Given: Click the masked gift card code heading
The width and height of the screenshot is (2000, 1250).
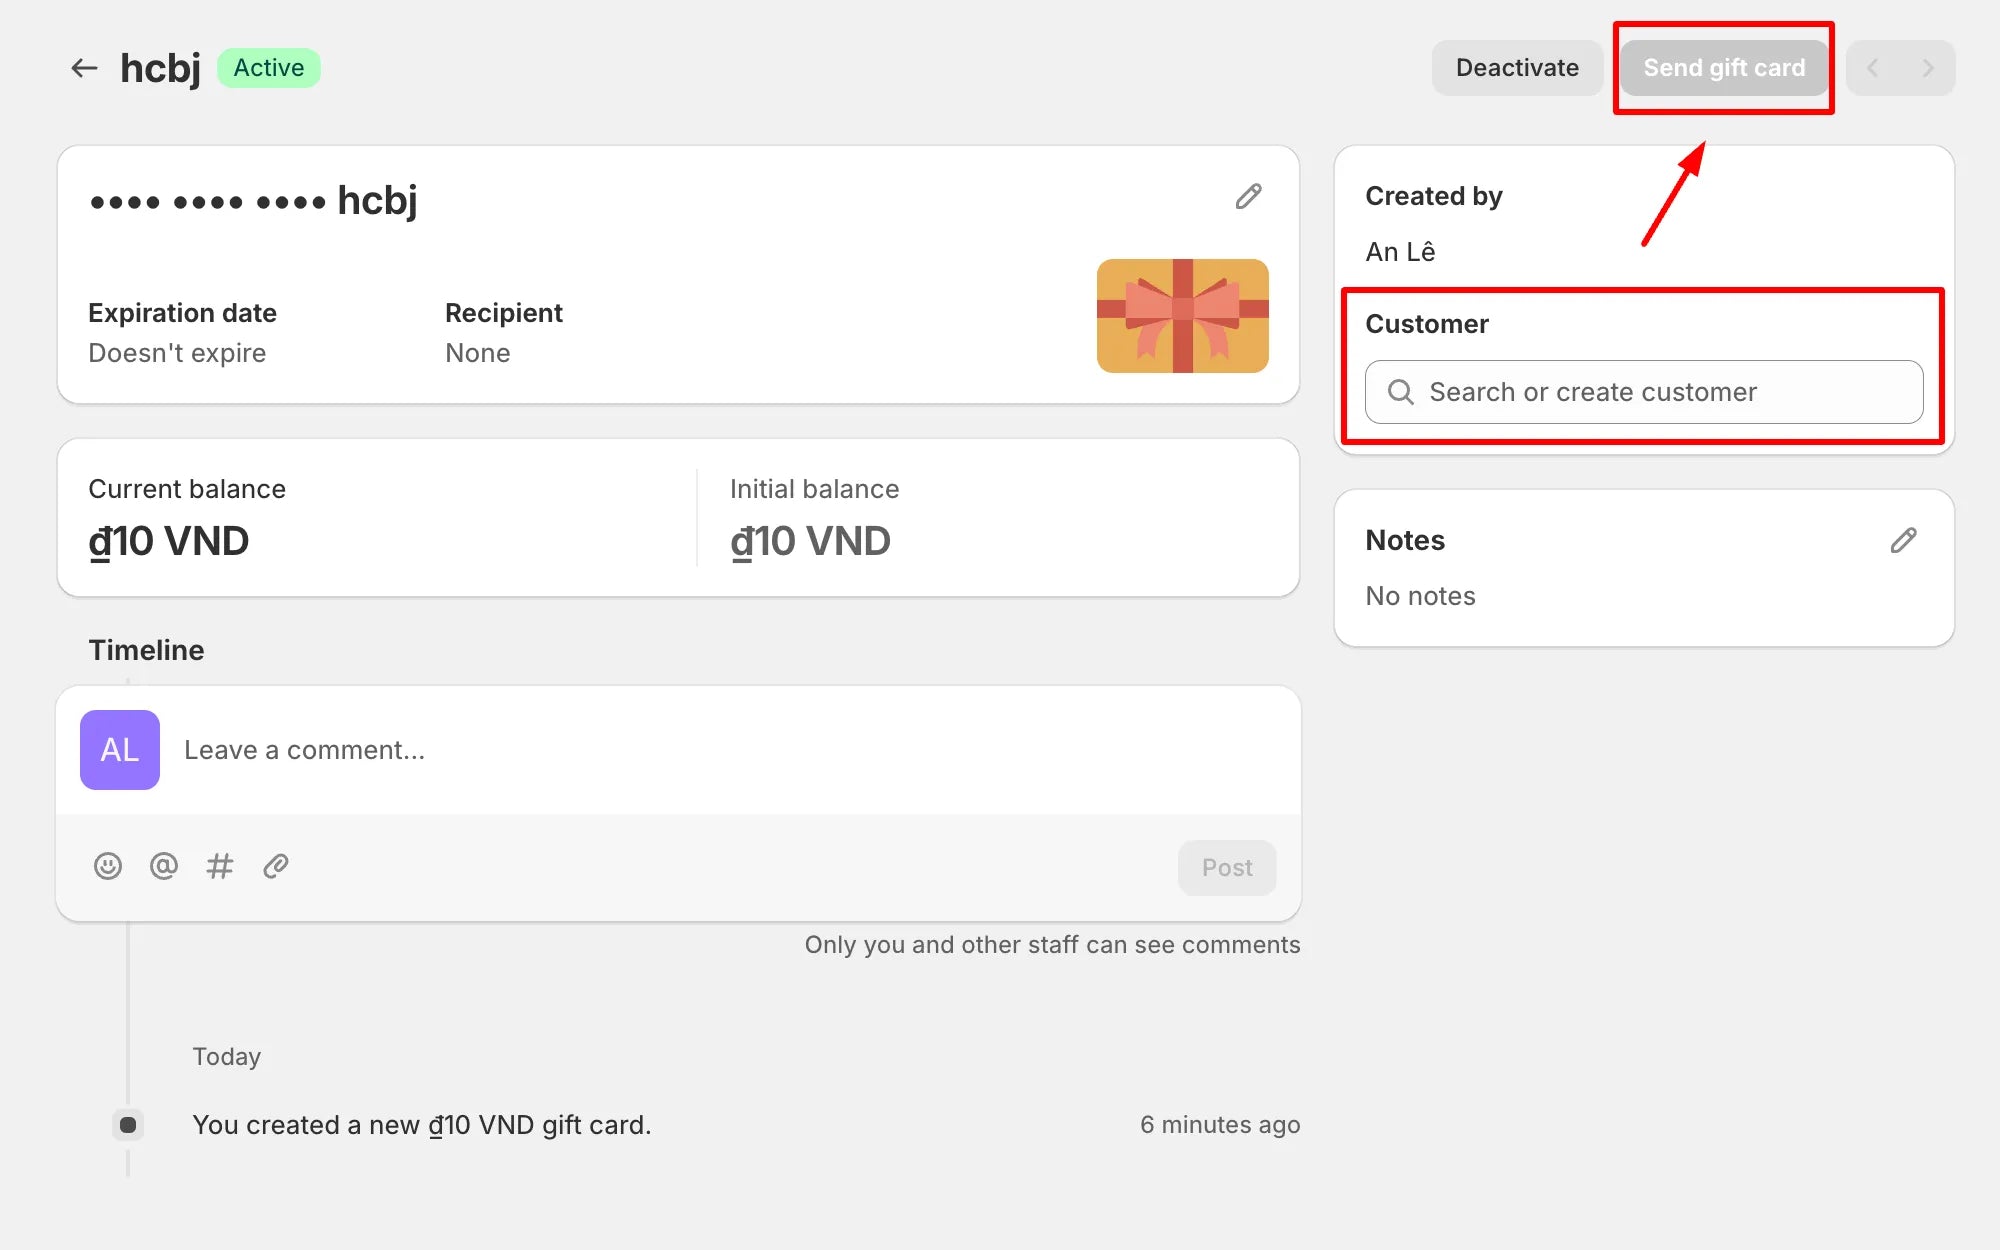Looking at the screenshot, I should (x=253, y=200).
